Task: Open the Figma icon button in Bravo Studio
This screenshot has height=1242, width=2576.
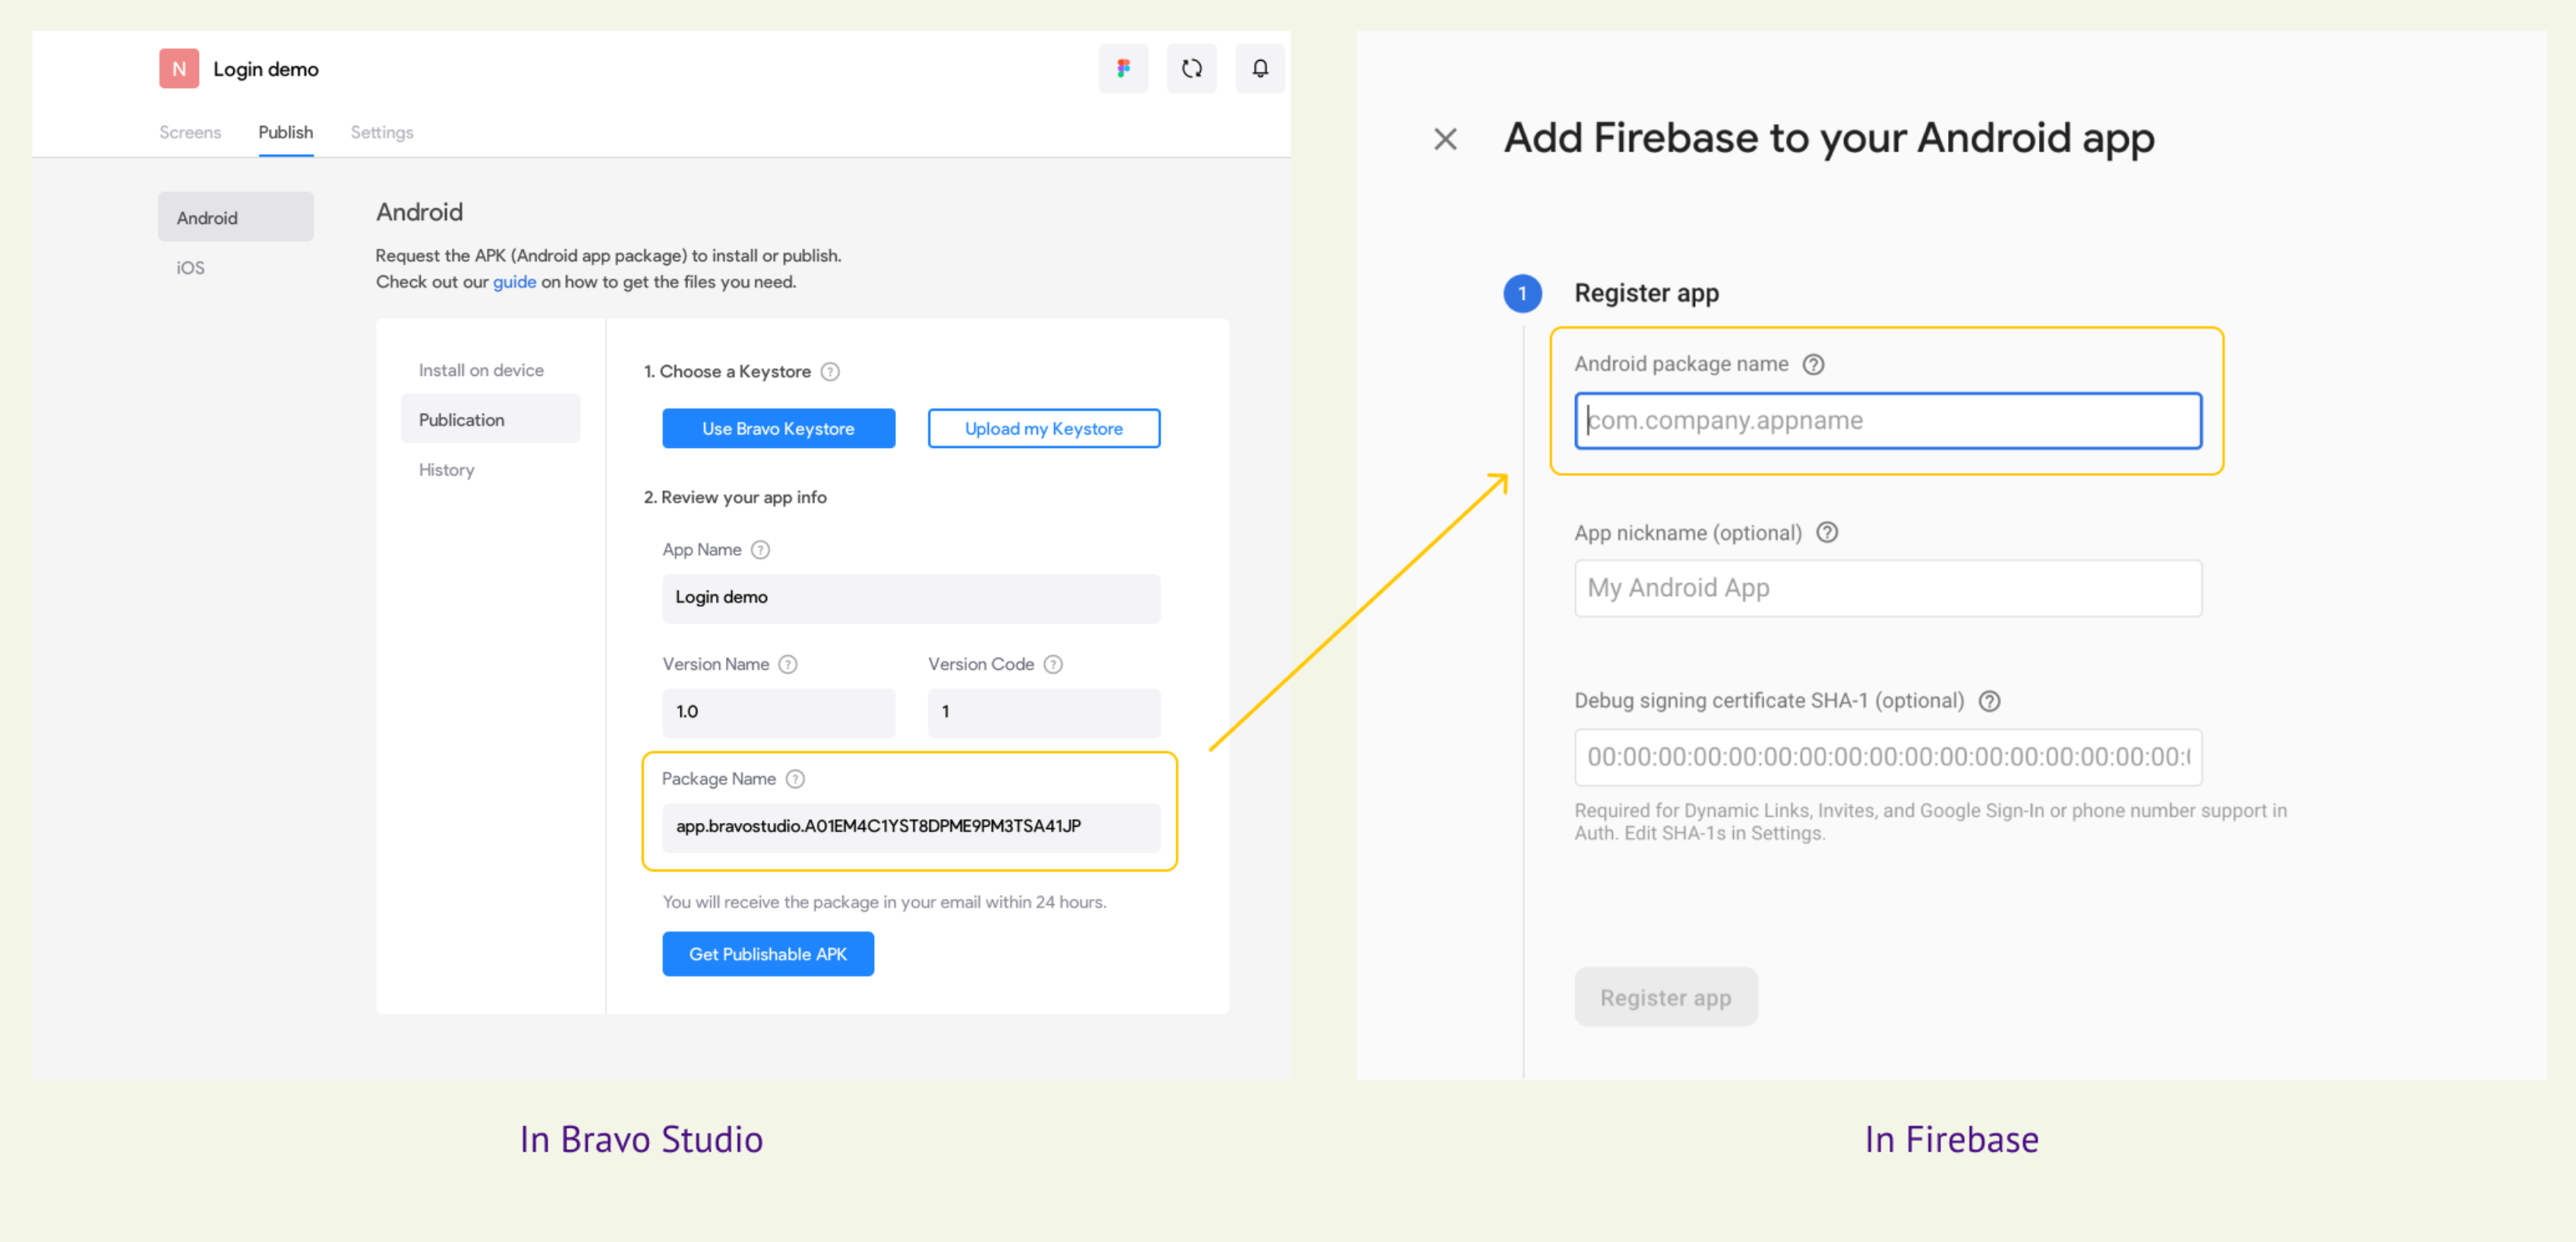Action: [x=1123, y=68]
